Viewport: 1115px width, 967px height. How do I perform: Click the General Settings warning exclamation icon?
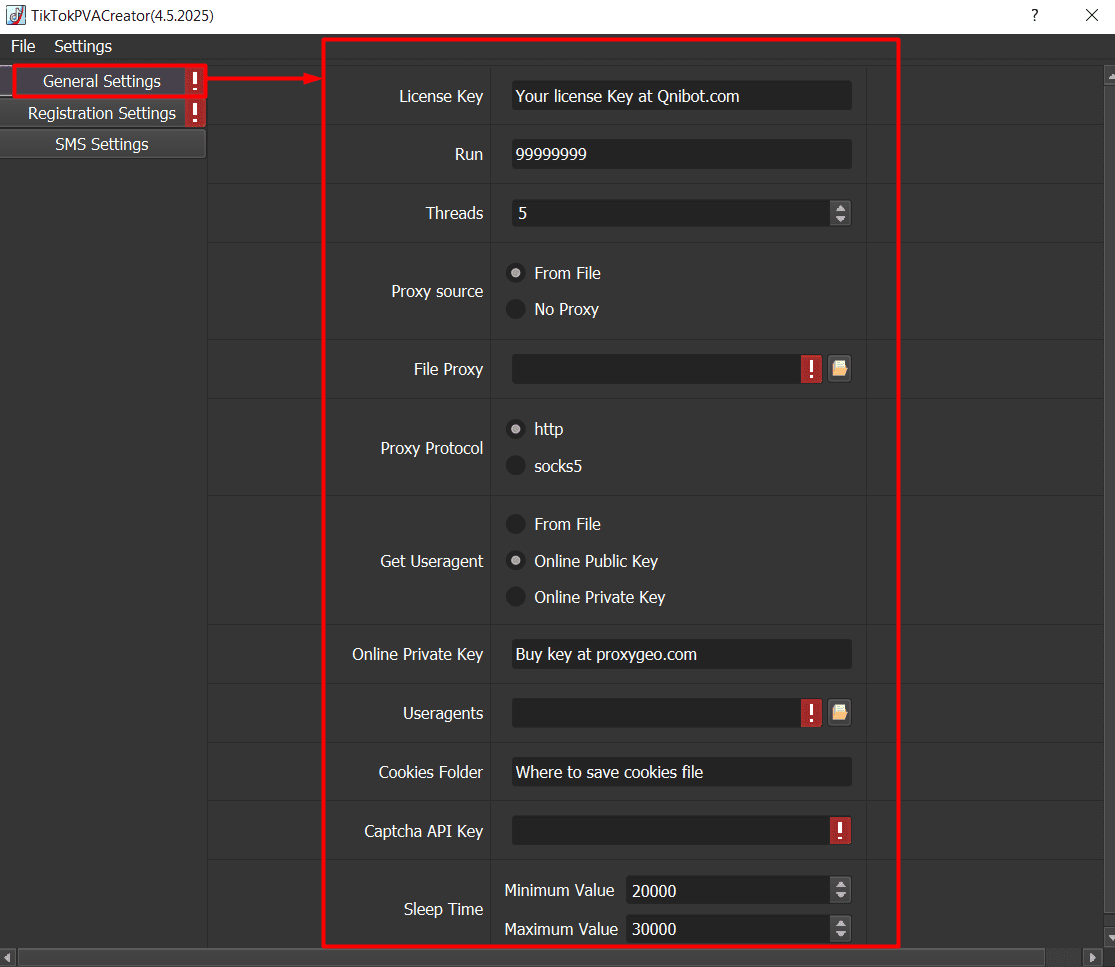coord(195,80)
